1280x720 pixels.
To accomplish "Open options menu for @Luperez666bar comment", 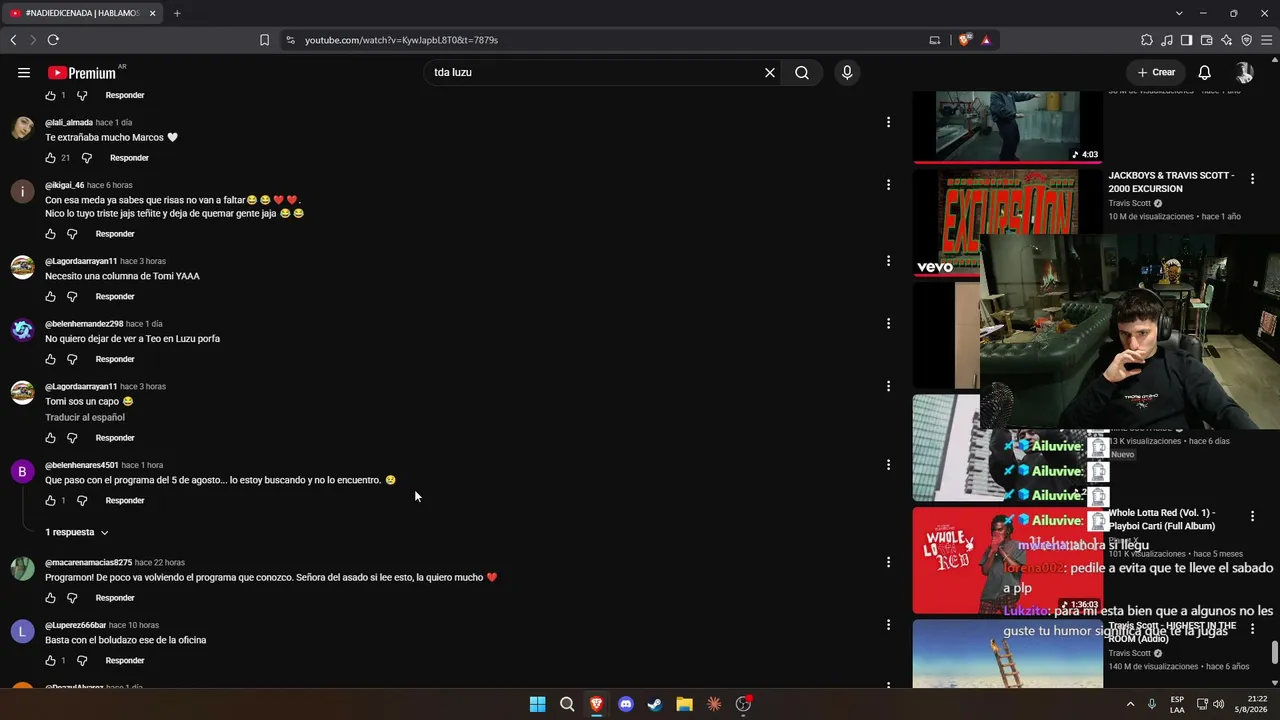I will pyautogui.click(x=888, y=625).
